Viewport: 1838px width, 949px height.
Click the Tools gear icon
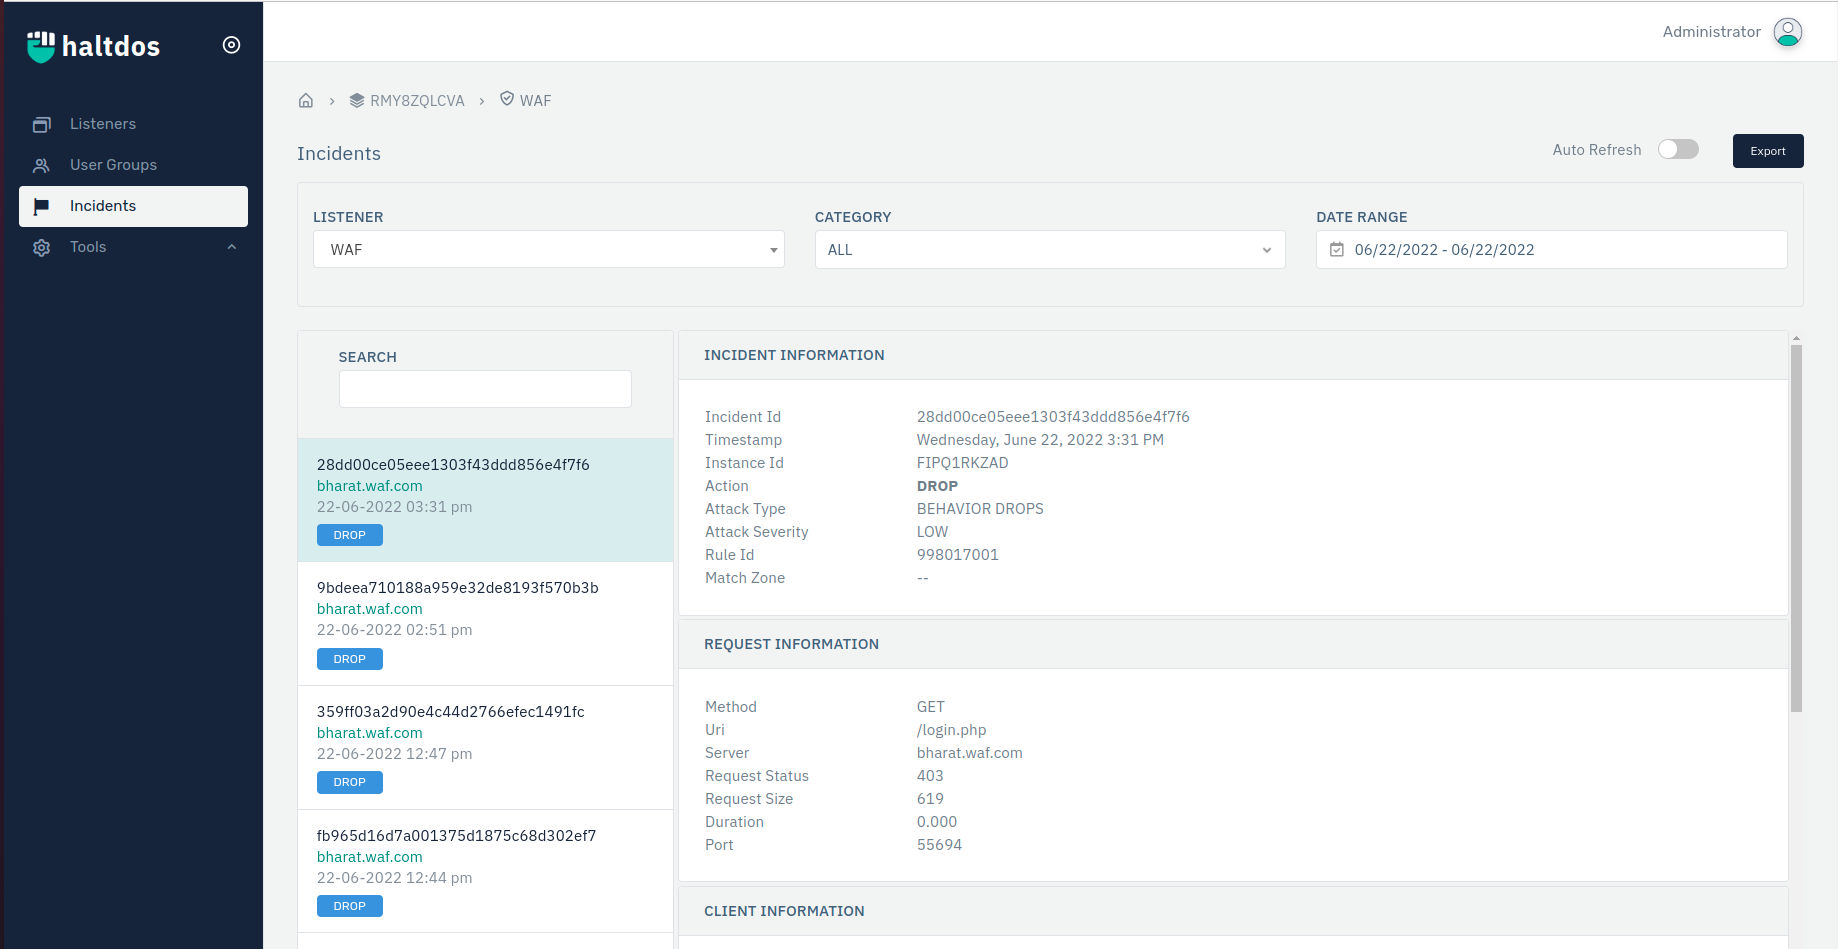[41, 248]
